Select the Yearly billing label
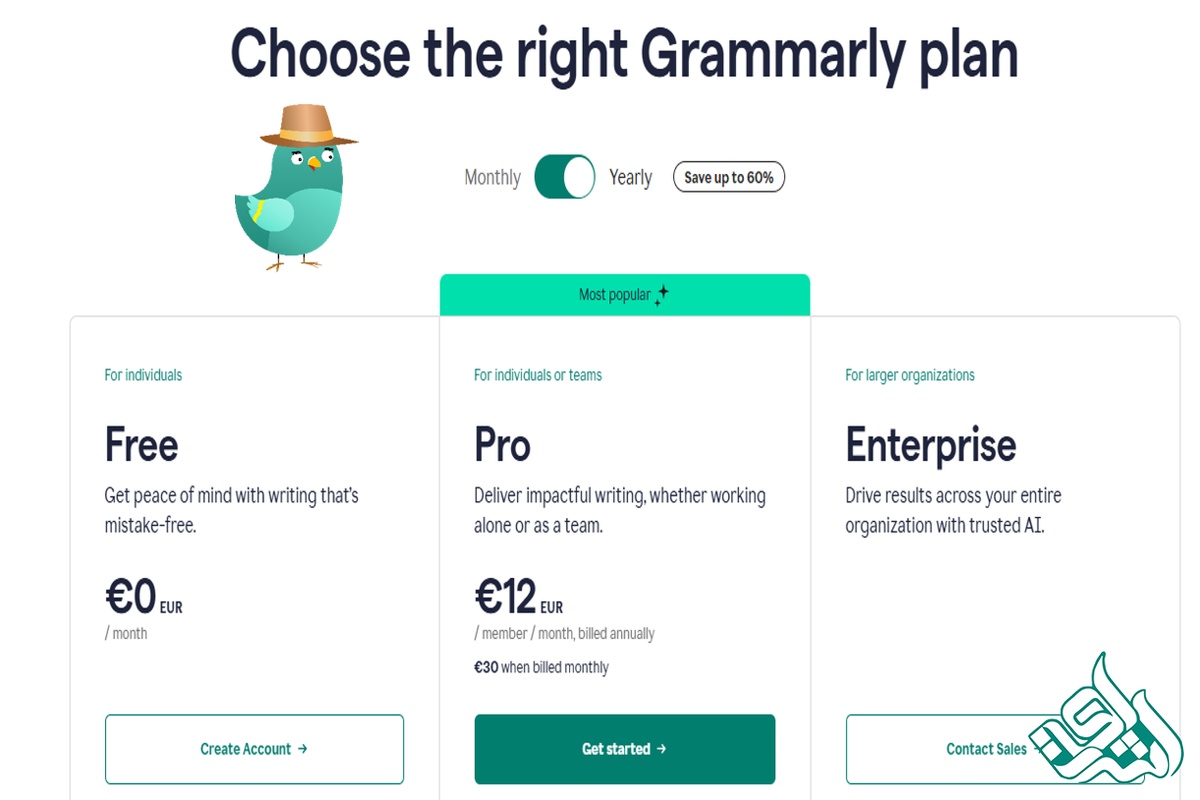1200x800 pixels. 630,177
